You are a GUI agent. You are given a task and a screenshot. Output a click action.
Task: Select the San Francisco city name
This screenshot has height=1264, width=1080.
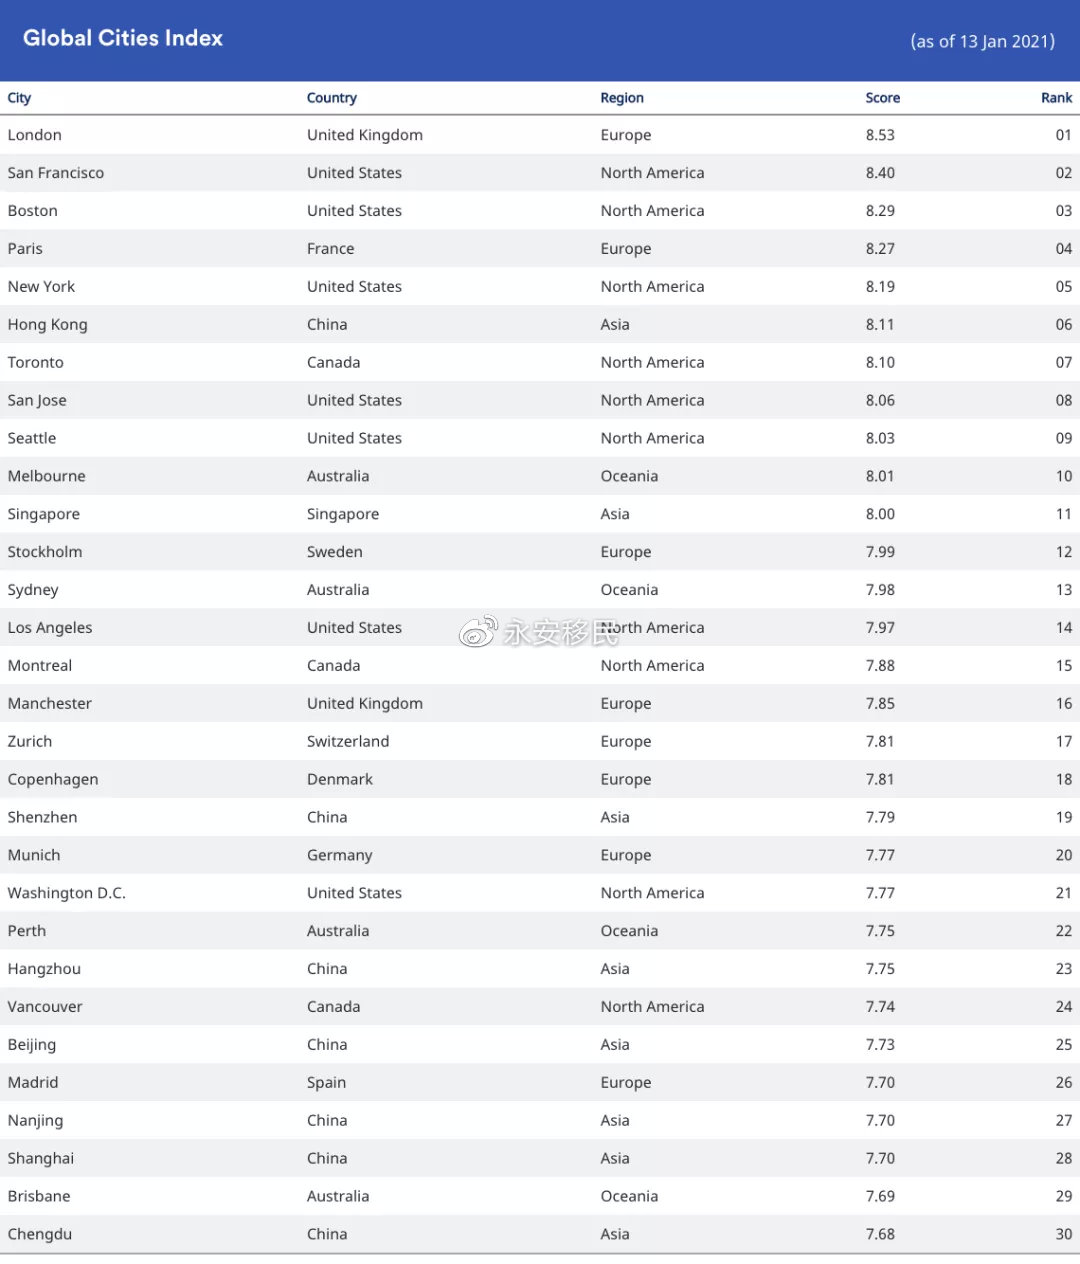point(56,173)
